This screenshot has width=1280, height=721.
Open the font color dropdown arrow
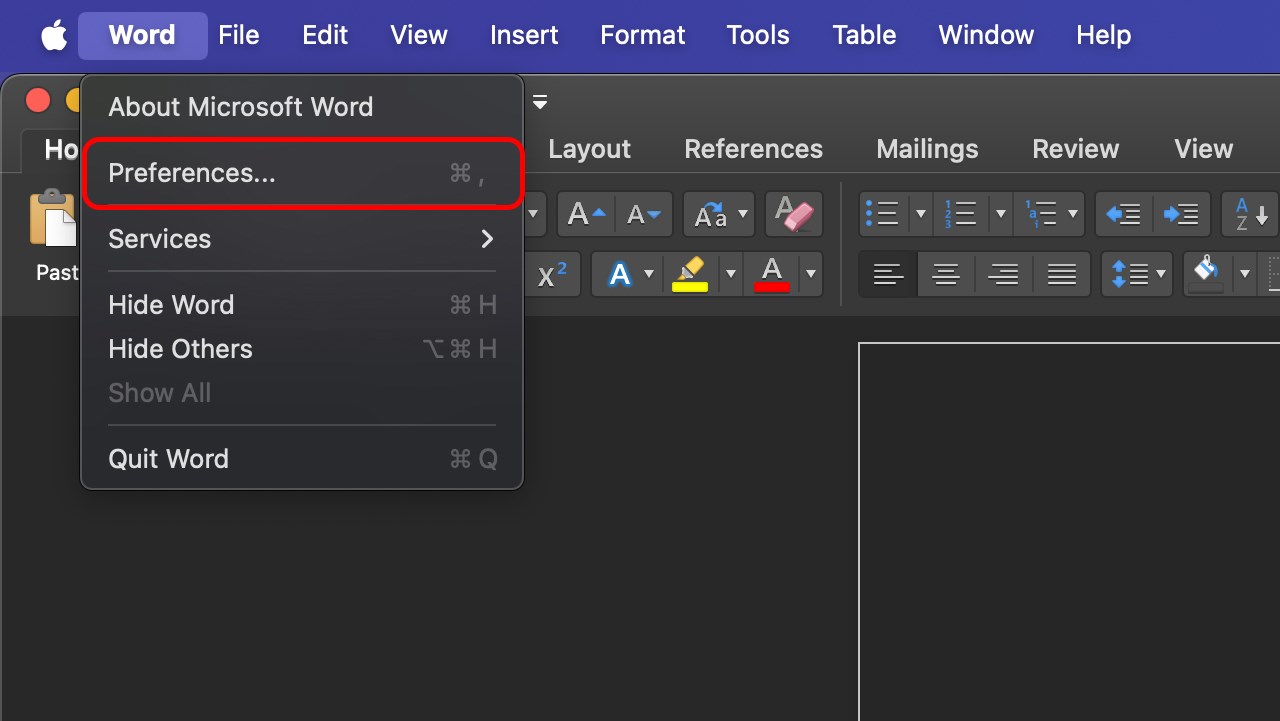click(810, 274)
